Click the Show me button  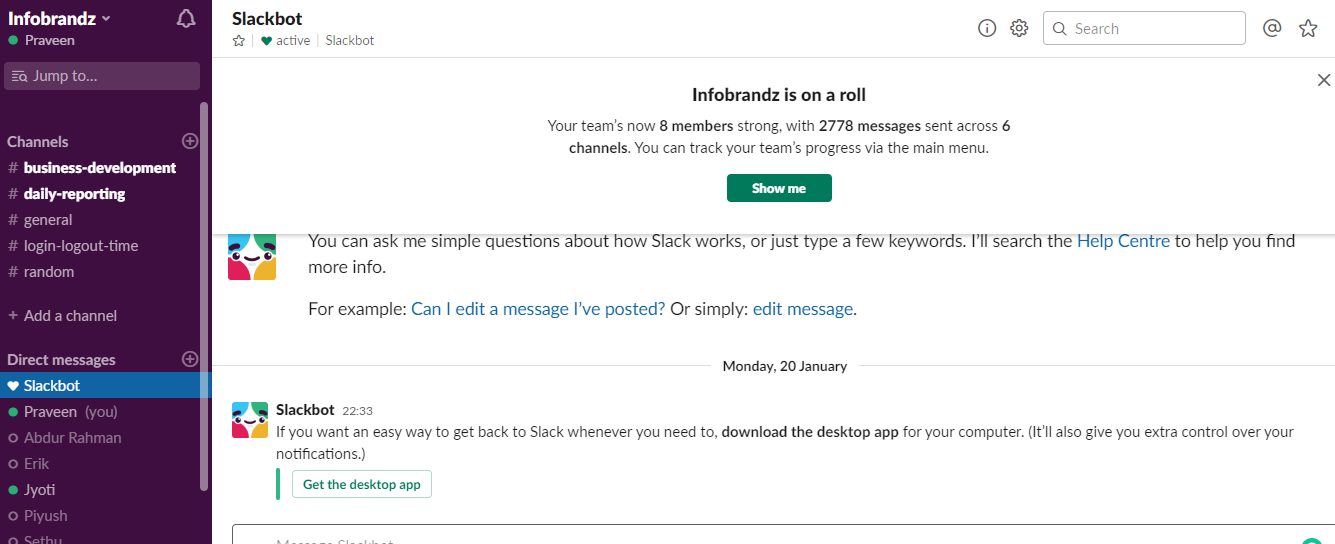pos(779,188)
